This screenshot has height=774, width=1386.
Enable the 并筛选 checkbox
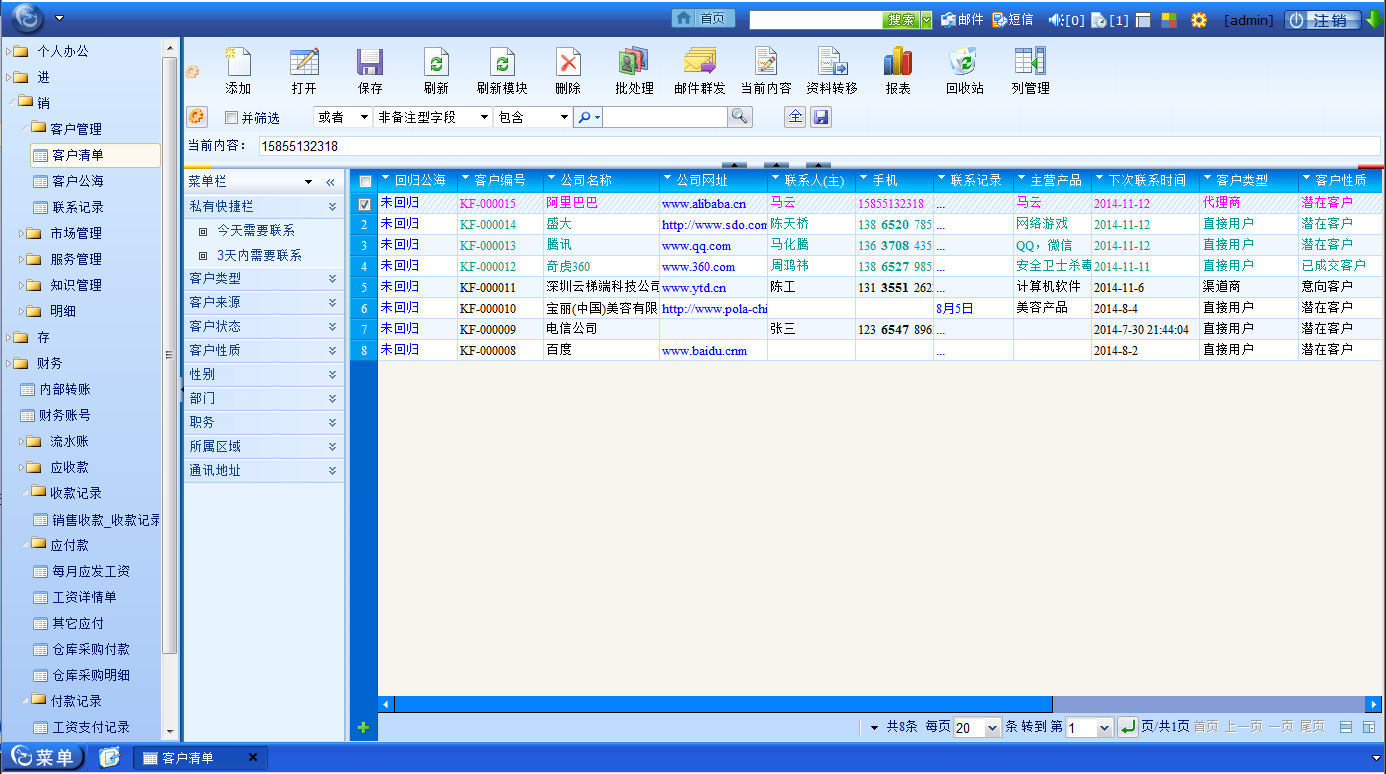coord(232,118)
